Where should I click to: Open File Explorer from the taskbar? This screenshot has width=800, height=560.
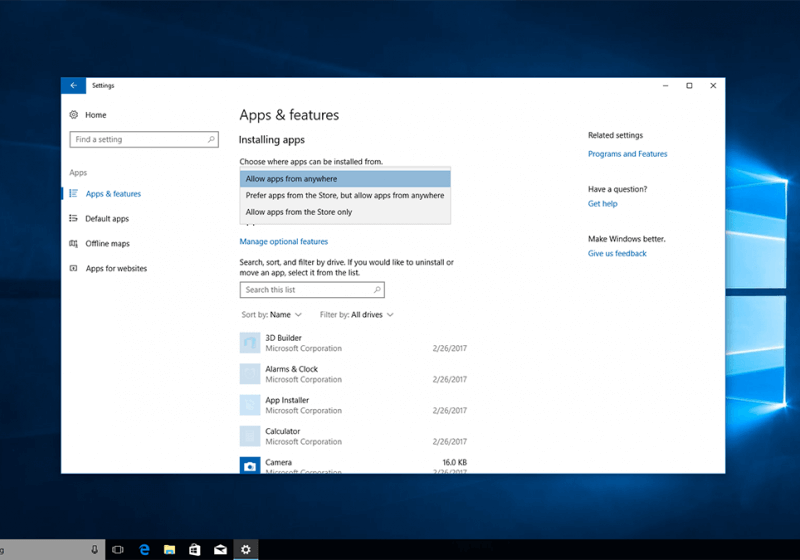(169, 550)
